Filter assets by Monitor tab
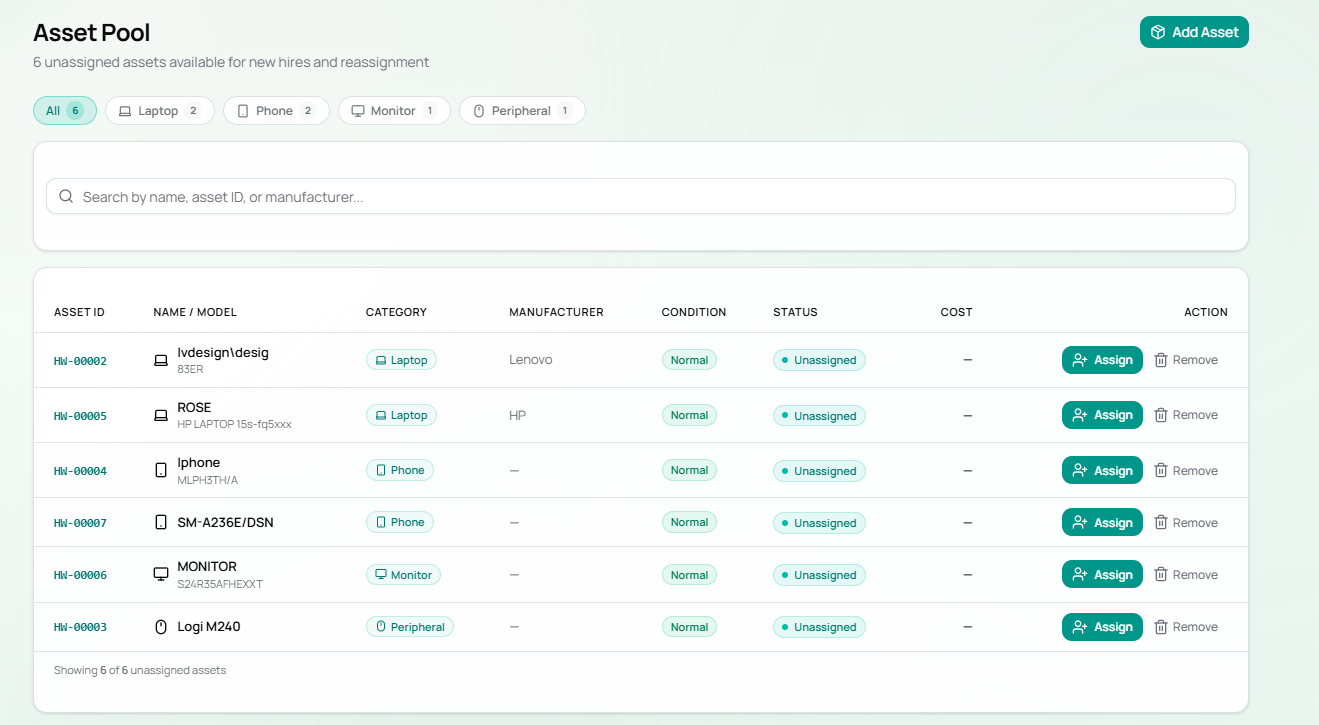Screen dimensions: 1319x725 point(394,111)
